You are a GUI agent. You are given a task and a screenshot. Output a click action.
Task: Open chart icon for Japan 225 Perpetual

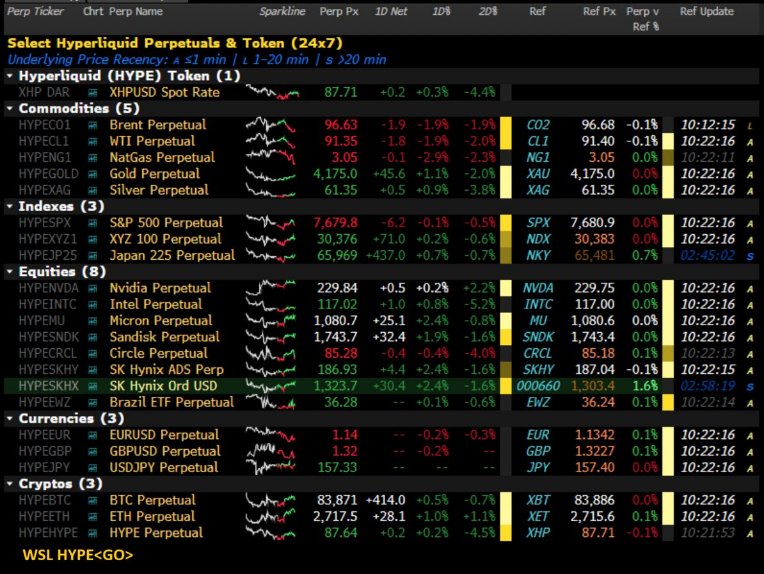(93, 256)
